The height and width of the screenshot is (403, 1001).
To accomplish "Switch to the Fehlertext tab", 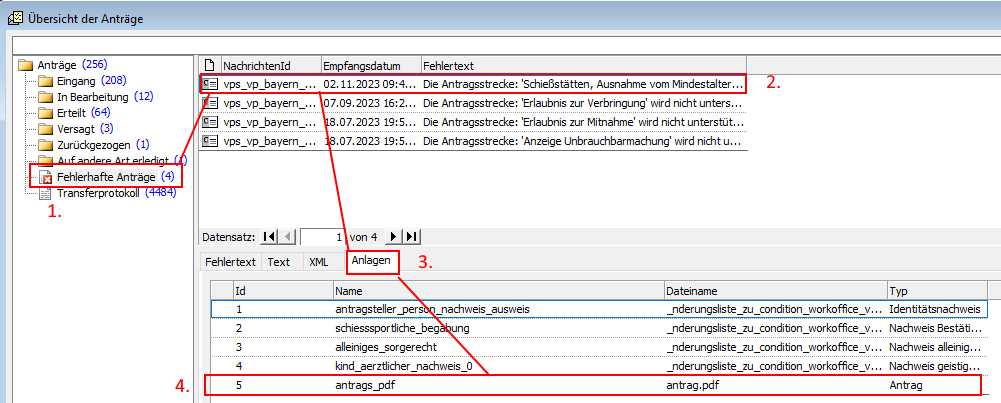I will [229, 262].
